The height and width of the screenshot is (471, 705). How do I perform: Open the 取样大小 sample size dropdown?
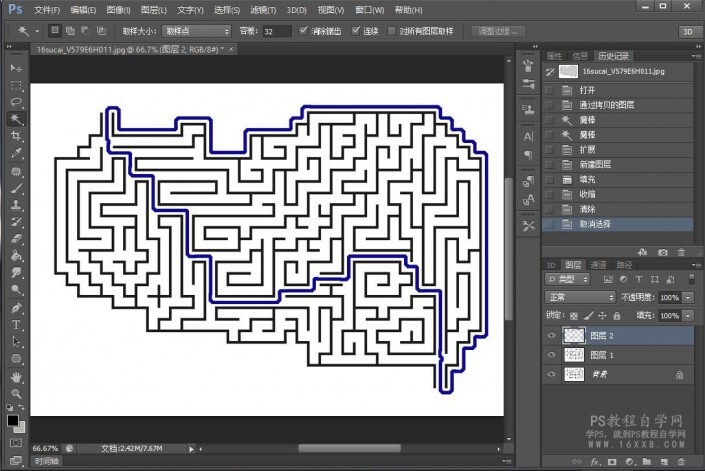[x=196, y=31]
